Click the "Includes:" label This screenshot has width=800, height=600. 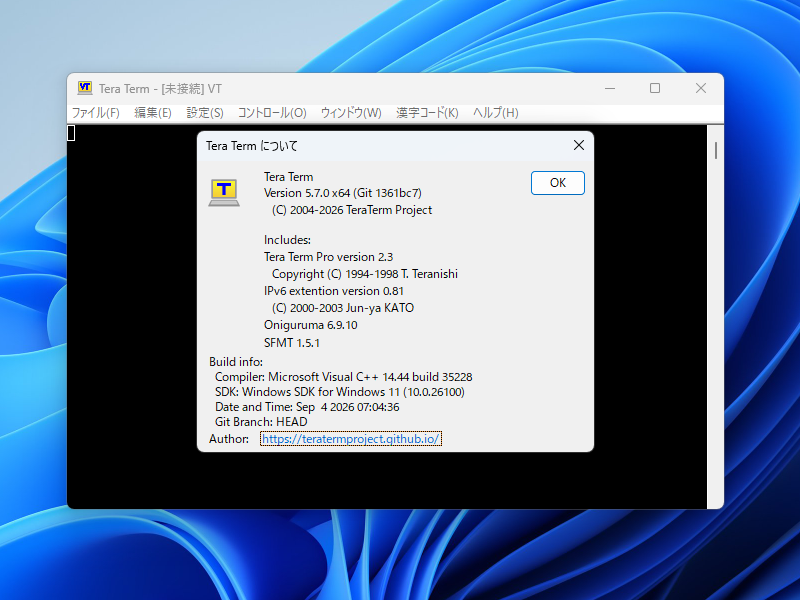[287, 240]
